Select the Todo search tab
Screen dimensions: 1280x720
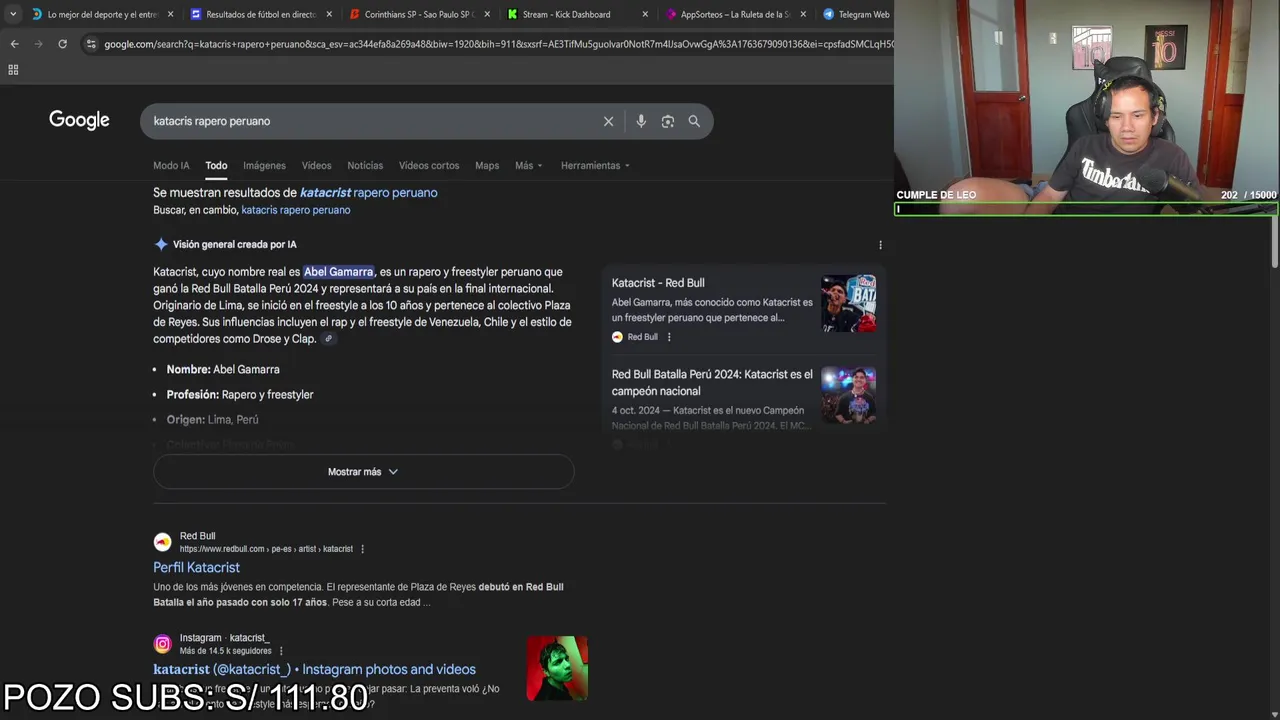216,166
